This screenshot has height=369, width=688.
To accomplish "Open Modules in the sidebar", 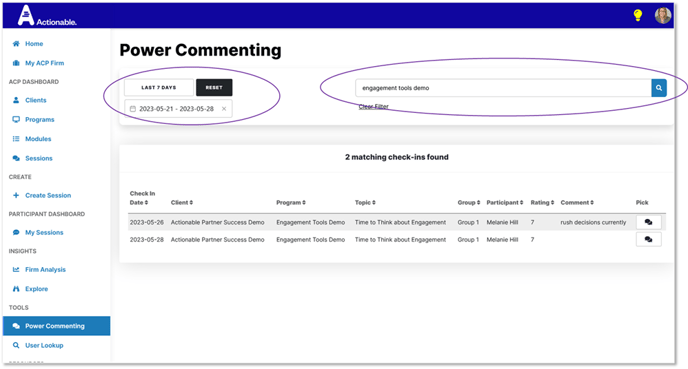I will pos(38,139).
